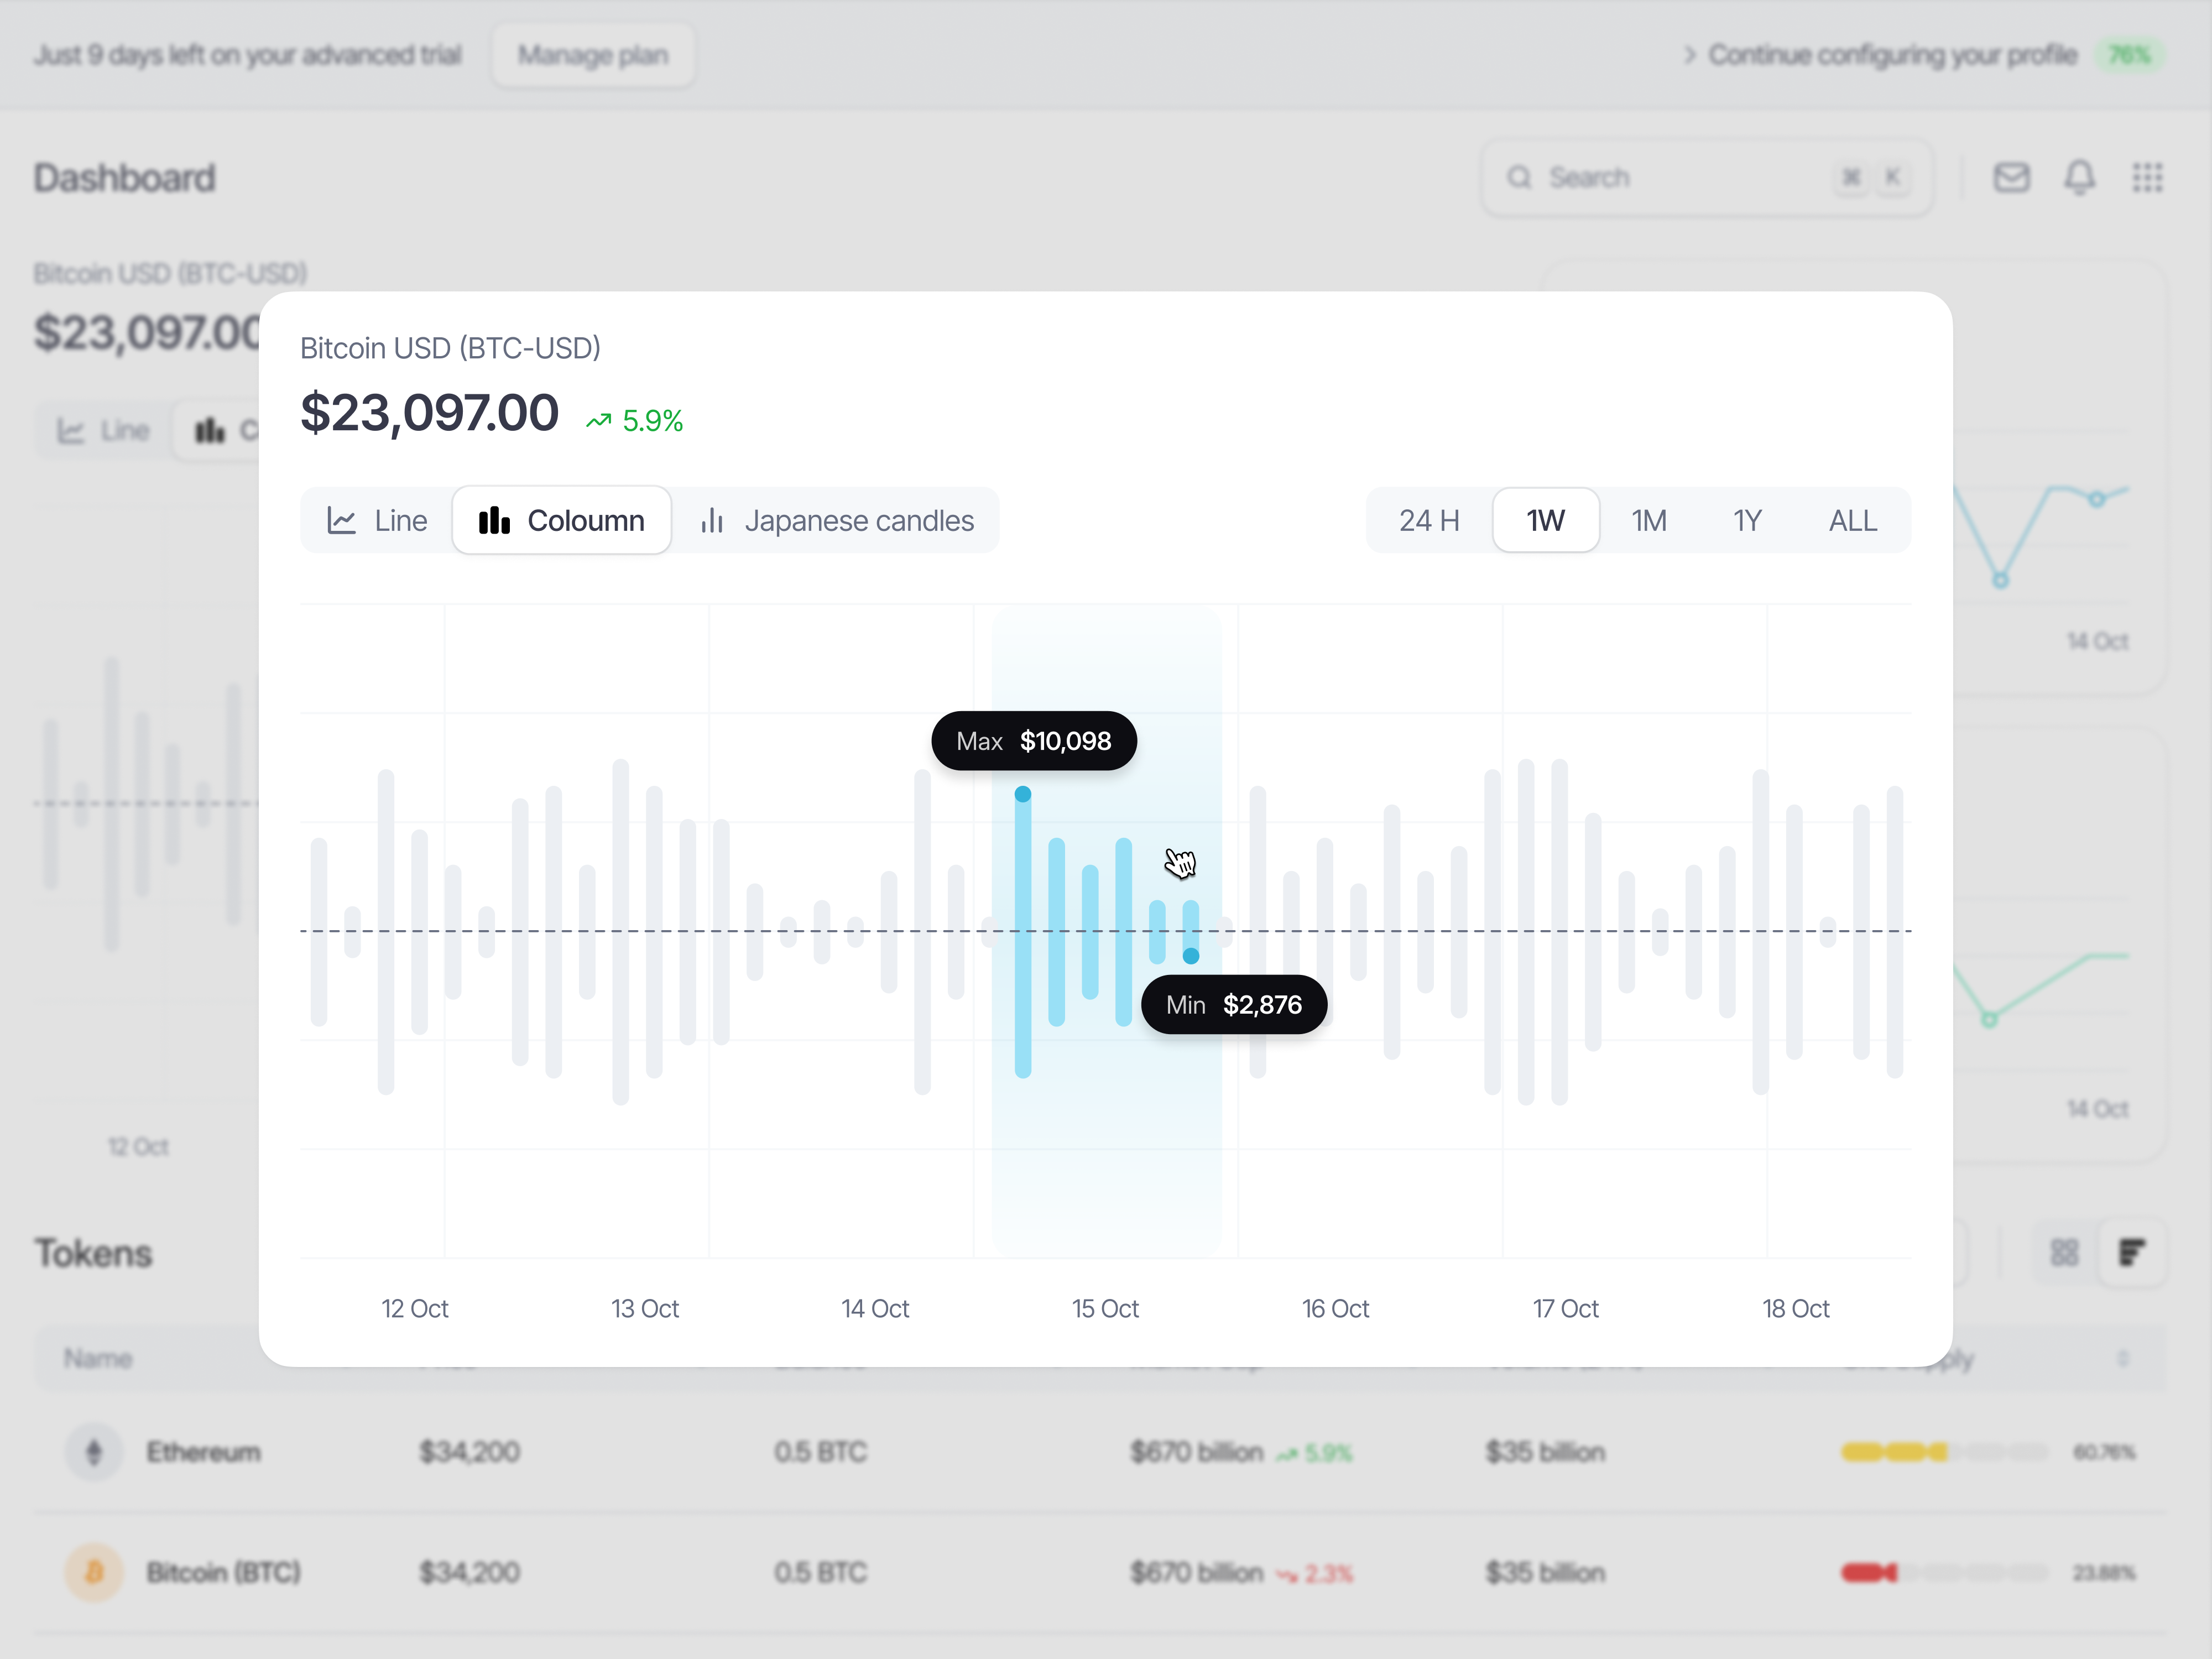Switch tokens to grid view

[2064, 1252]
